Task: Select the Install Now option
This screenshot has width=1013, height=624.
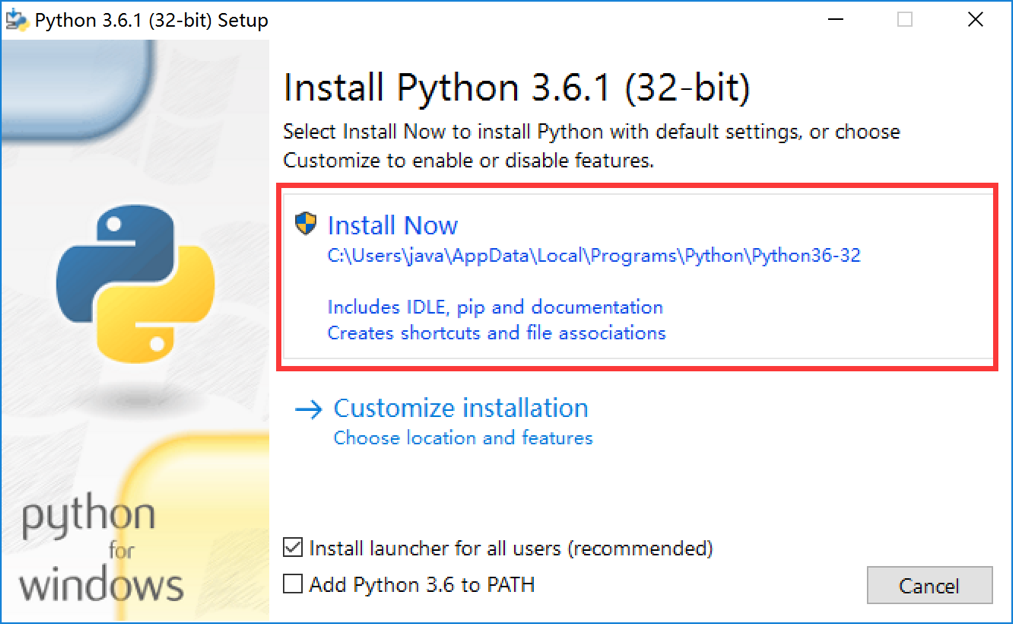Action: (x=392, y=225)
